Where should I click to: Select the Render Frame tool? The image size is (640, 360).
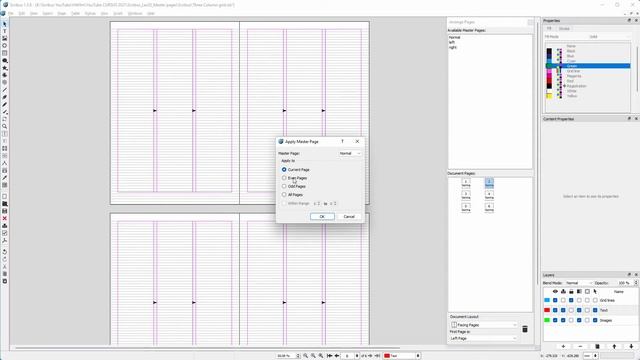click(4, 46)
